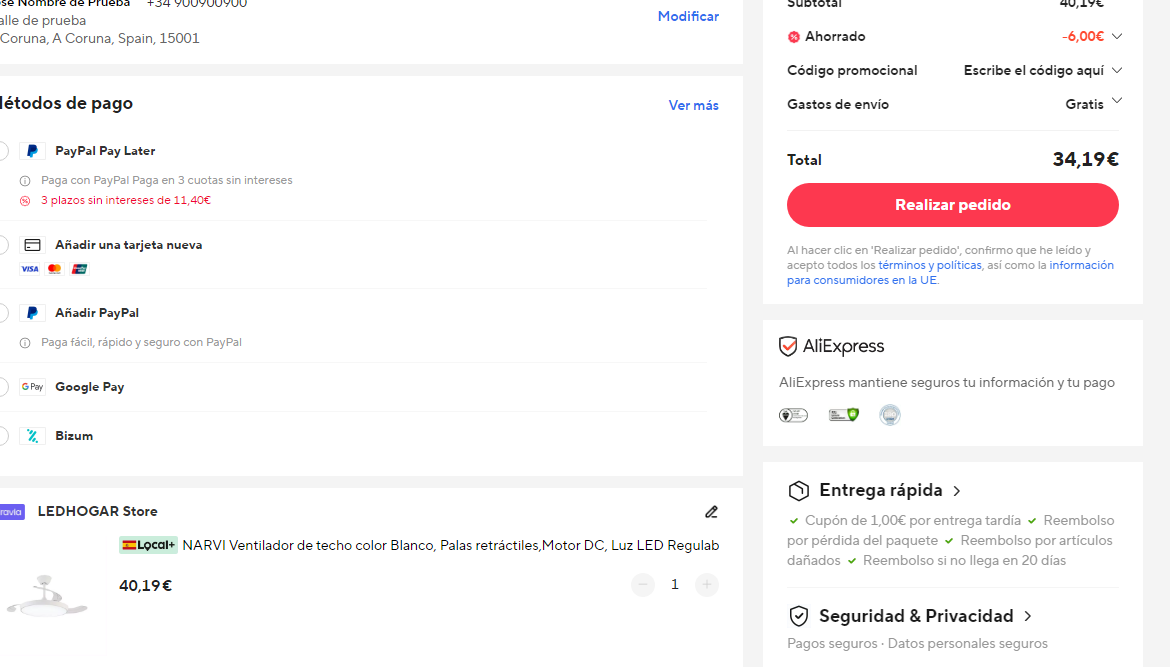This screenshot has width=1170, height=667.
Task: Click the PayPal logo next to Añadir PayPal
Action: tap(32, 313)
